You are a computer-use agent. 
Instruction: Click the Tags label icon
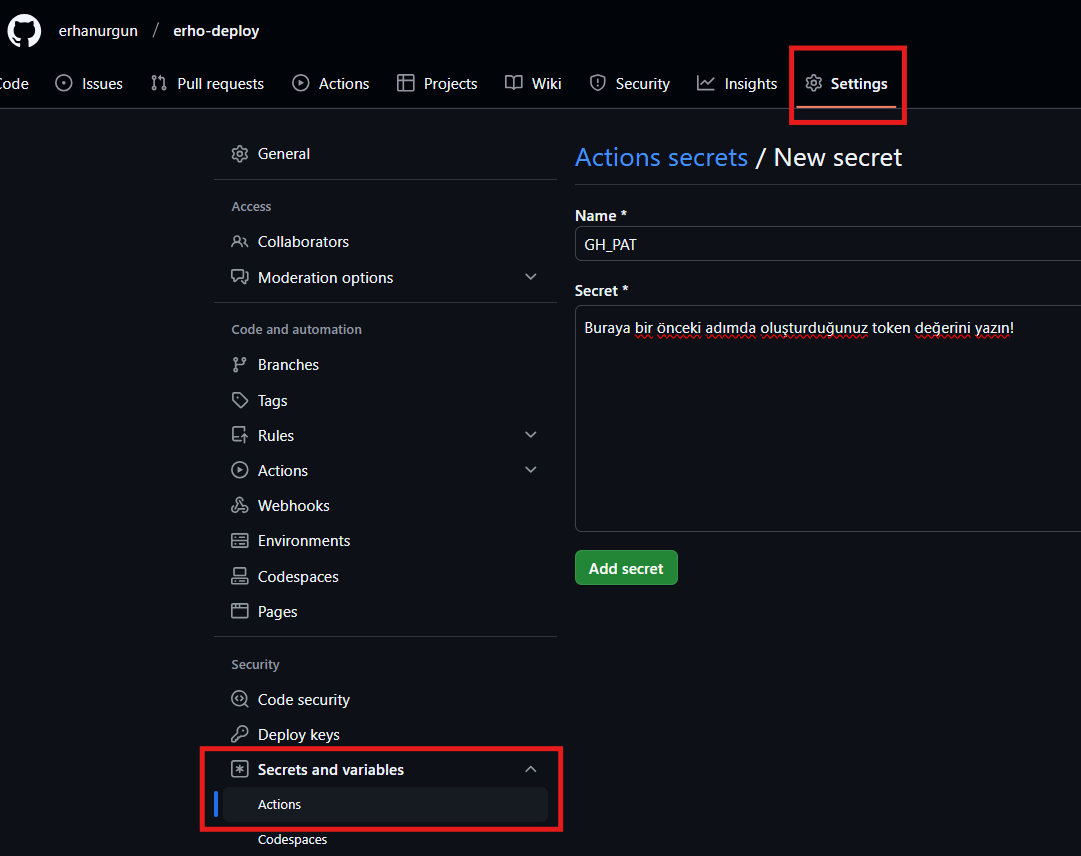239,400
